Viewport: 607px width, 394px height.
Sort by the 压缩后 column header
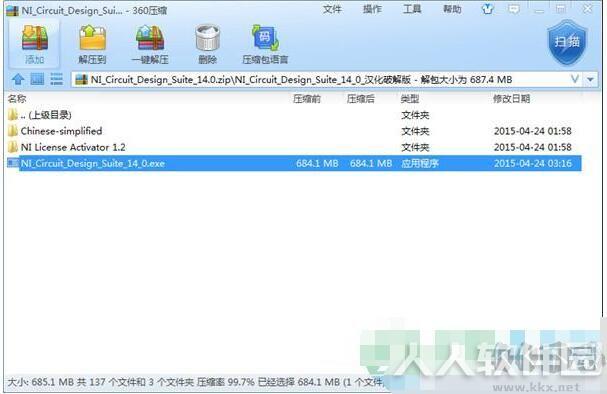[360, 99]
